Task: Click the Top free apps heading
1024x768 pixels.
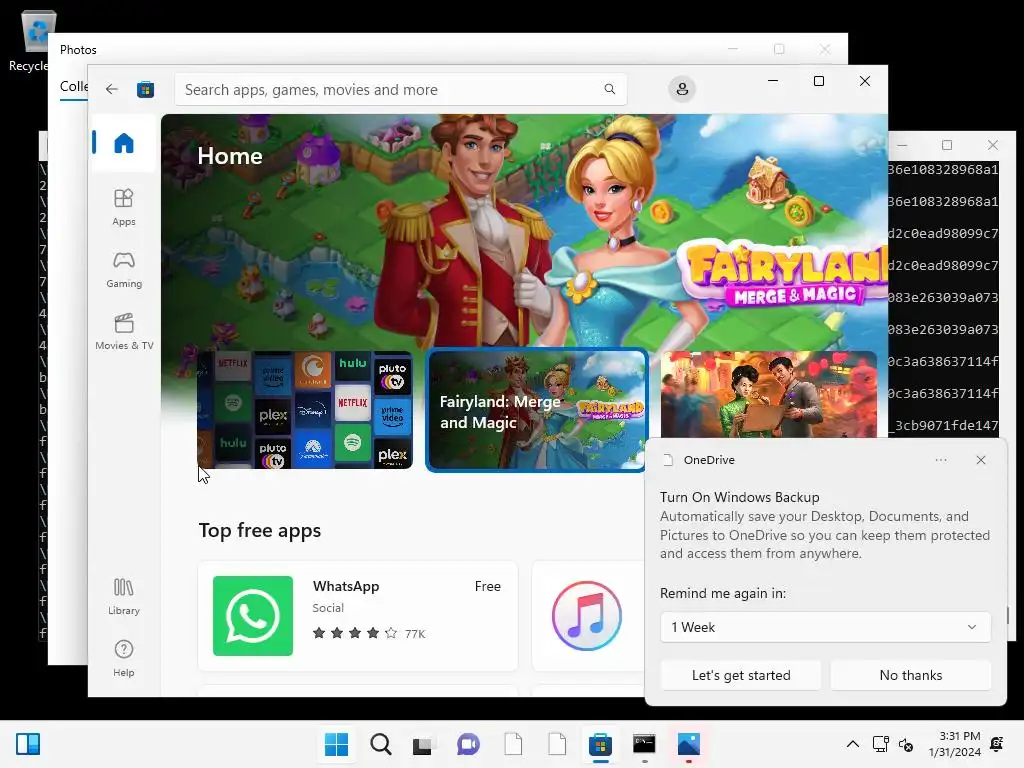Action: [x=260, y=530]
